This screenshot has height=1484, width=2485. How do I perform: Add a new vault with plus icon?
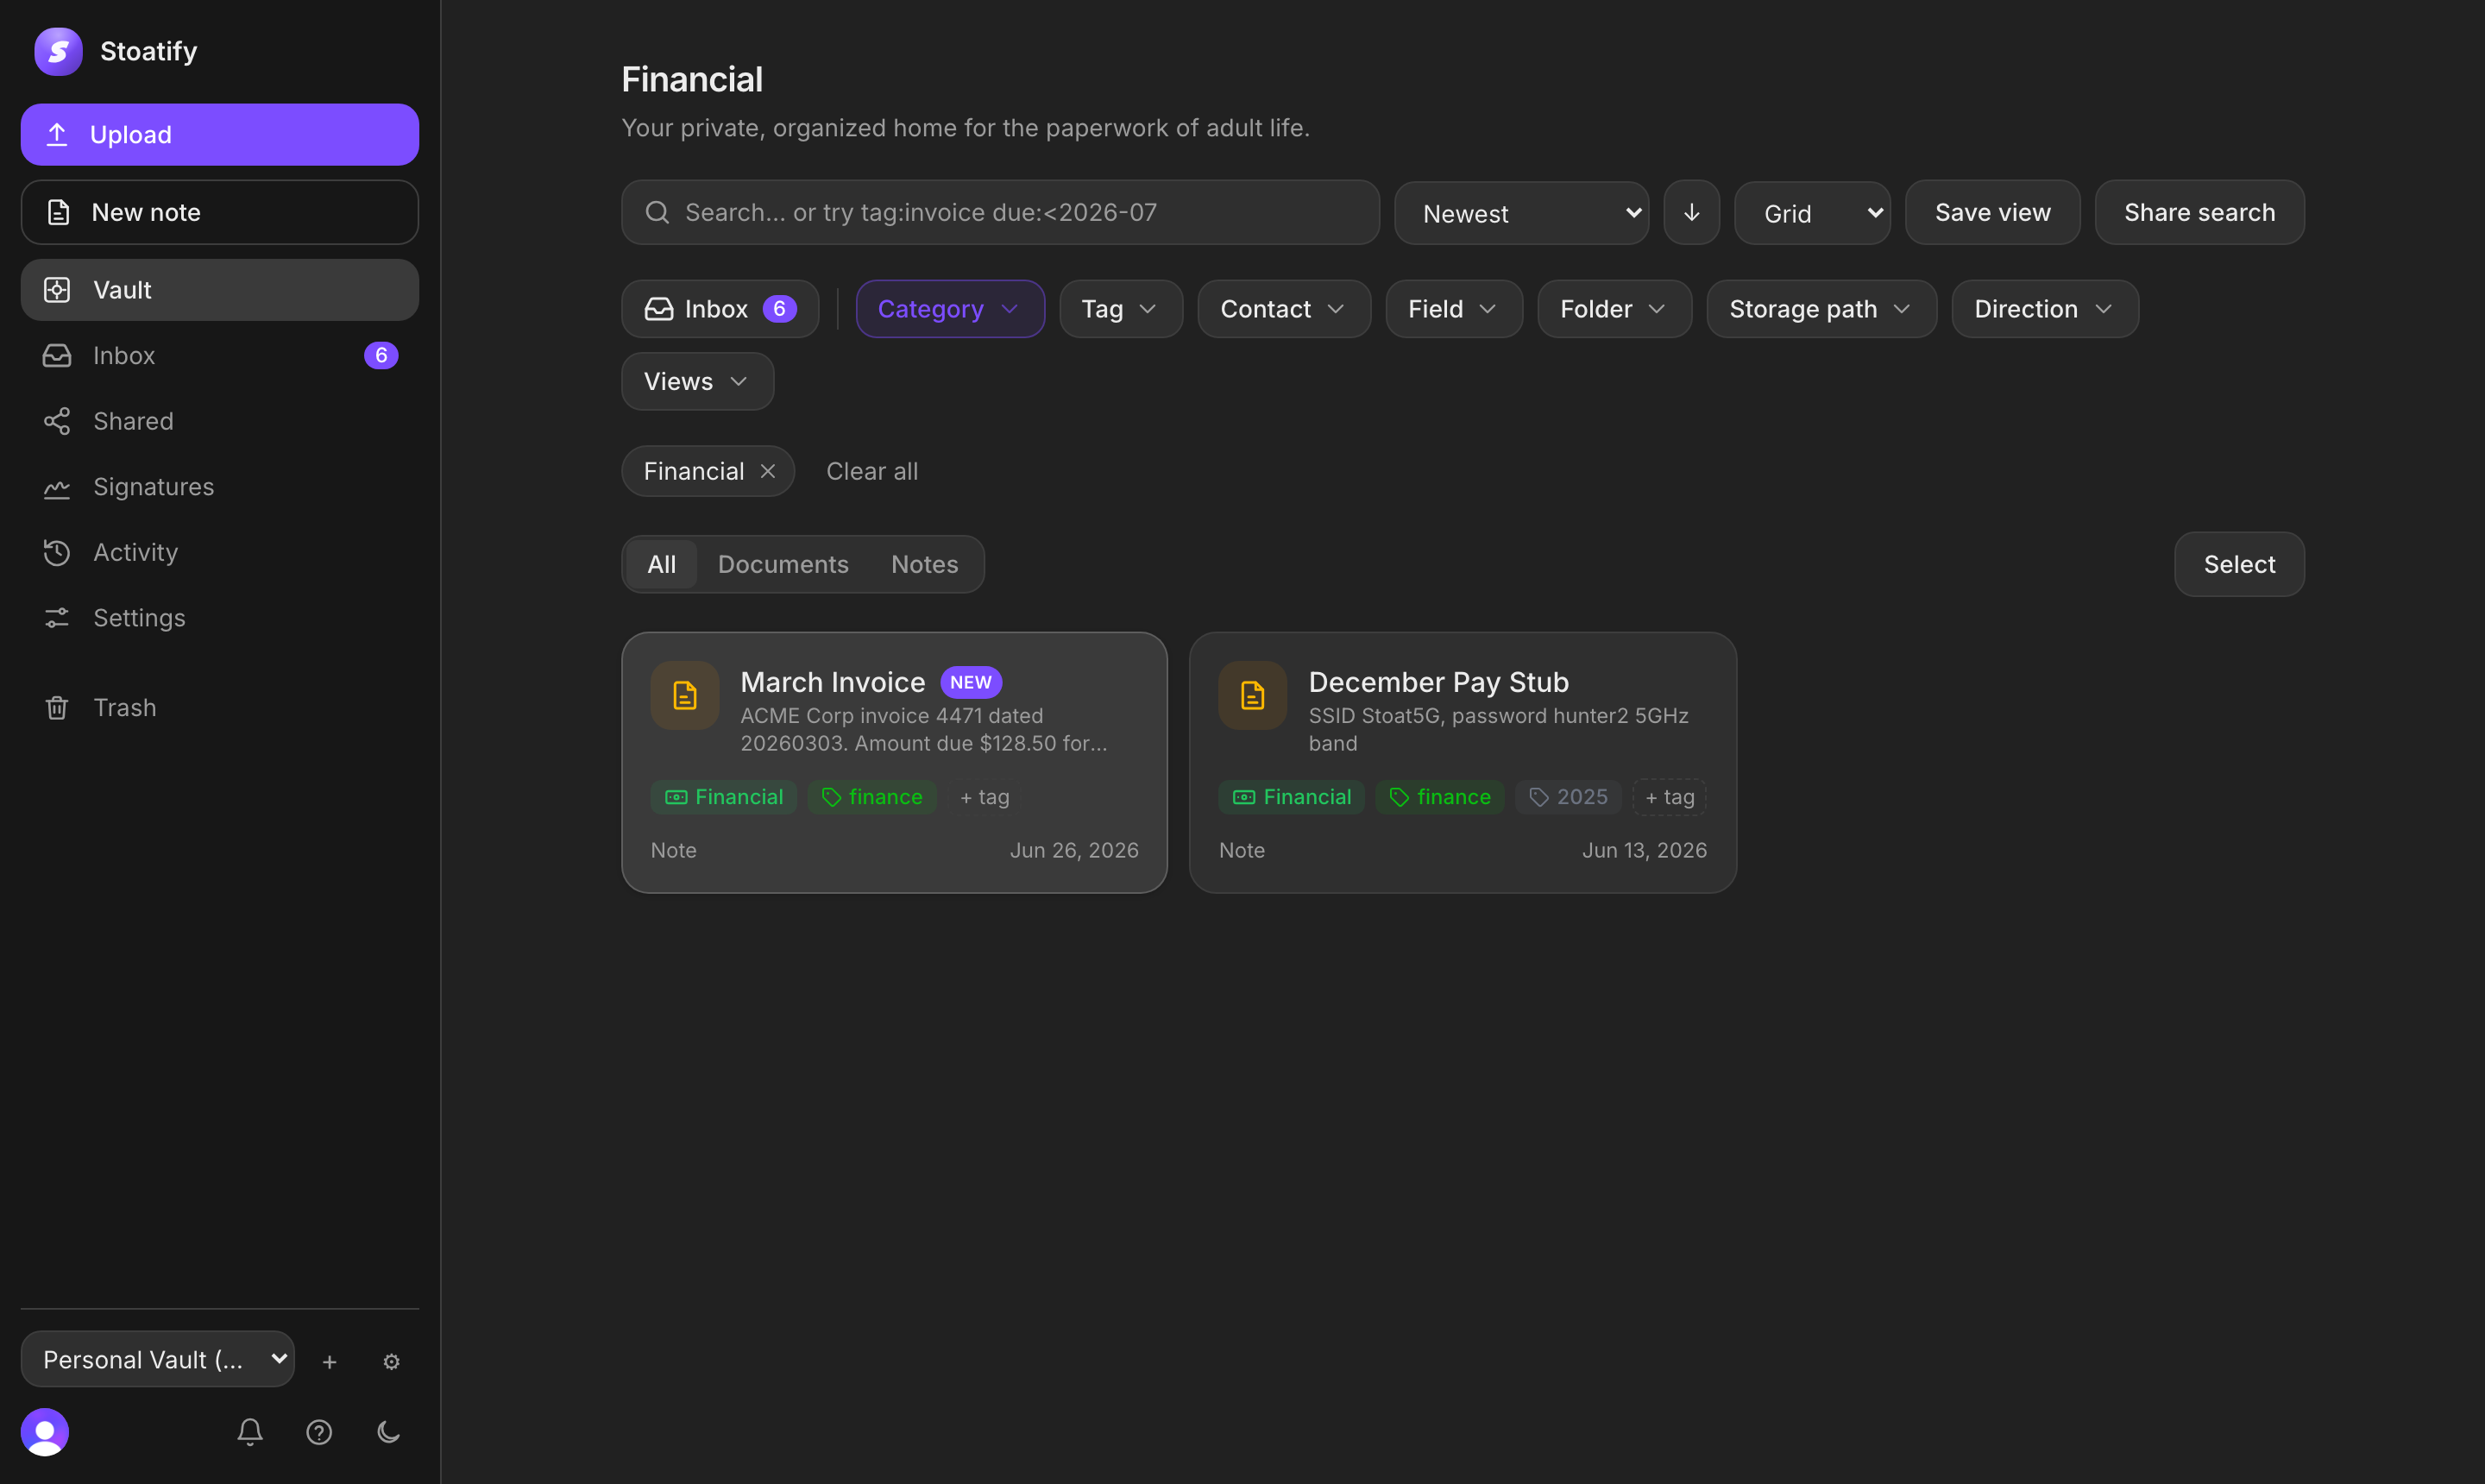329,1361
